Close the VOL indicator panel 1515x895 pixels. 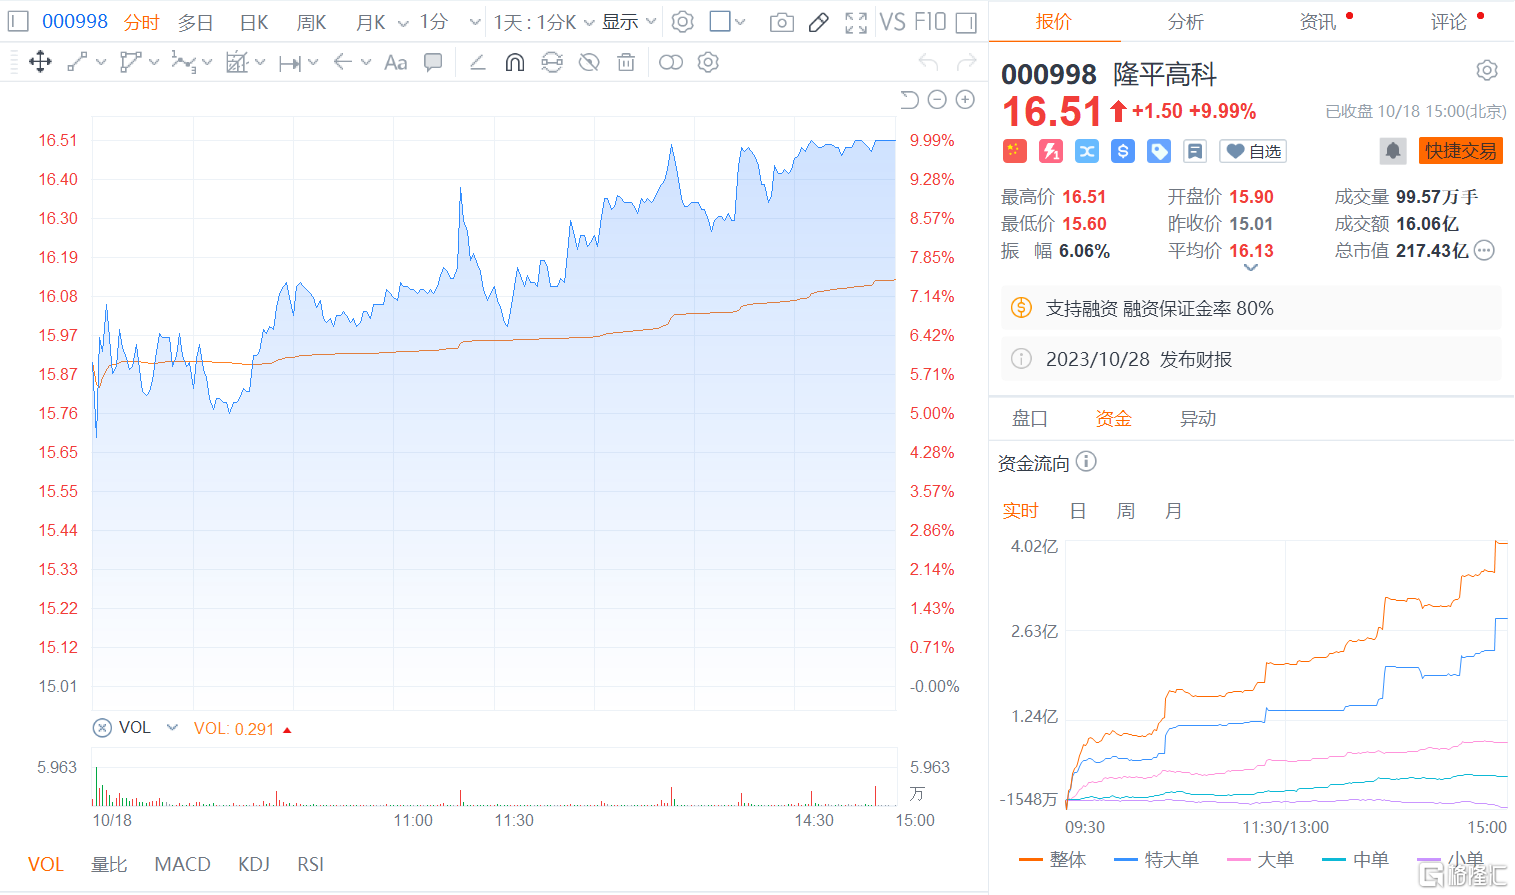tap(102, 728)
